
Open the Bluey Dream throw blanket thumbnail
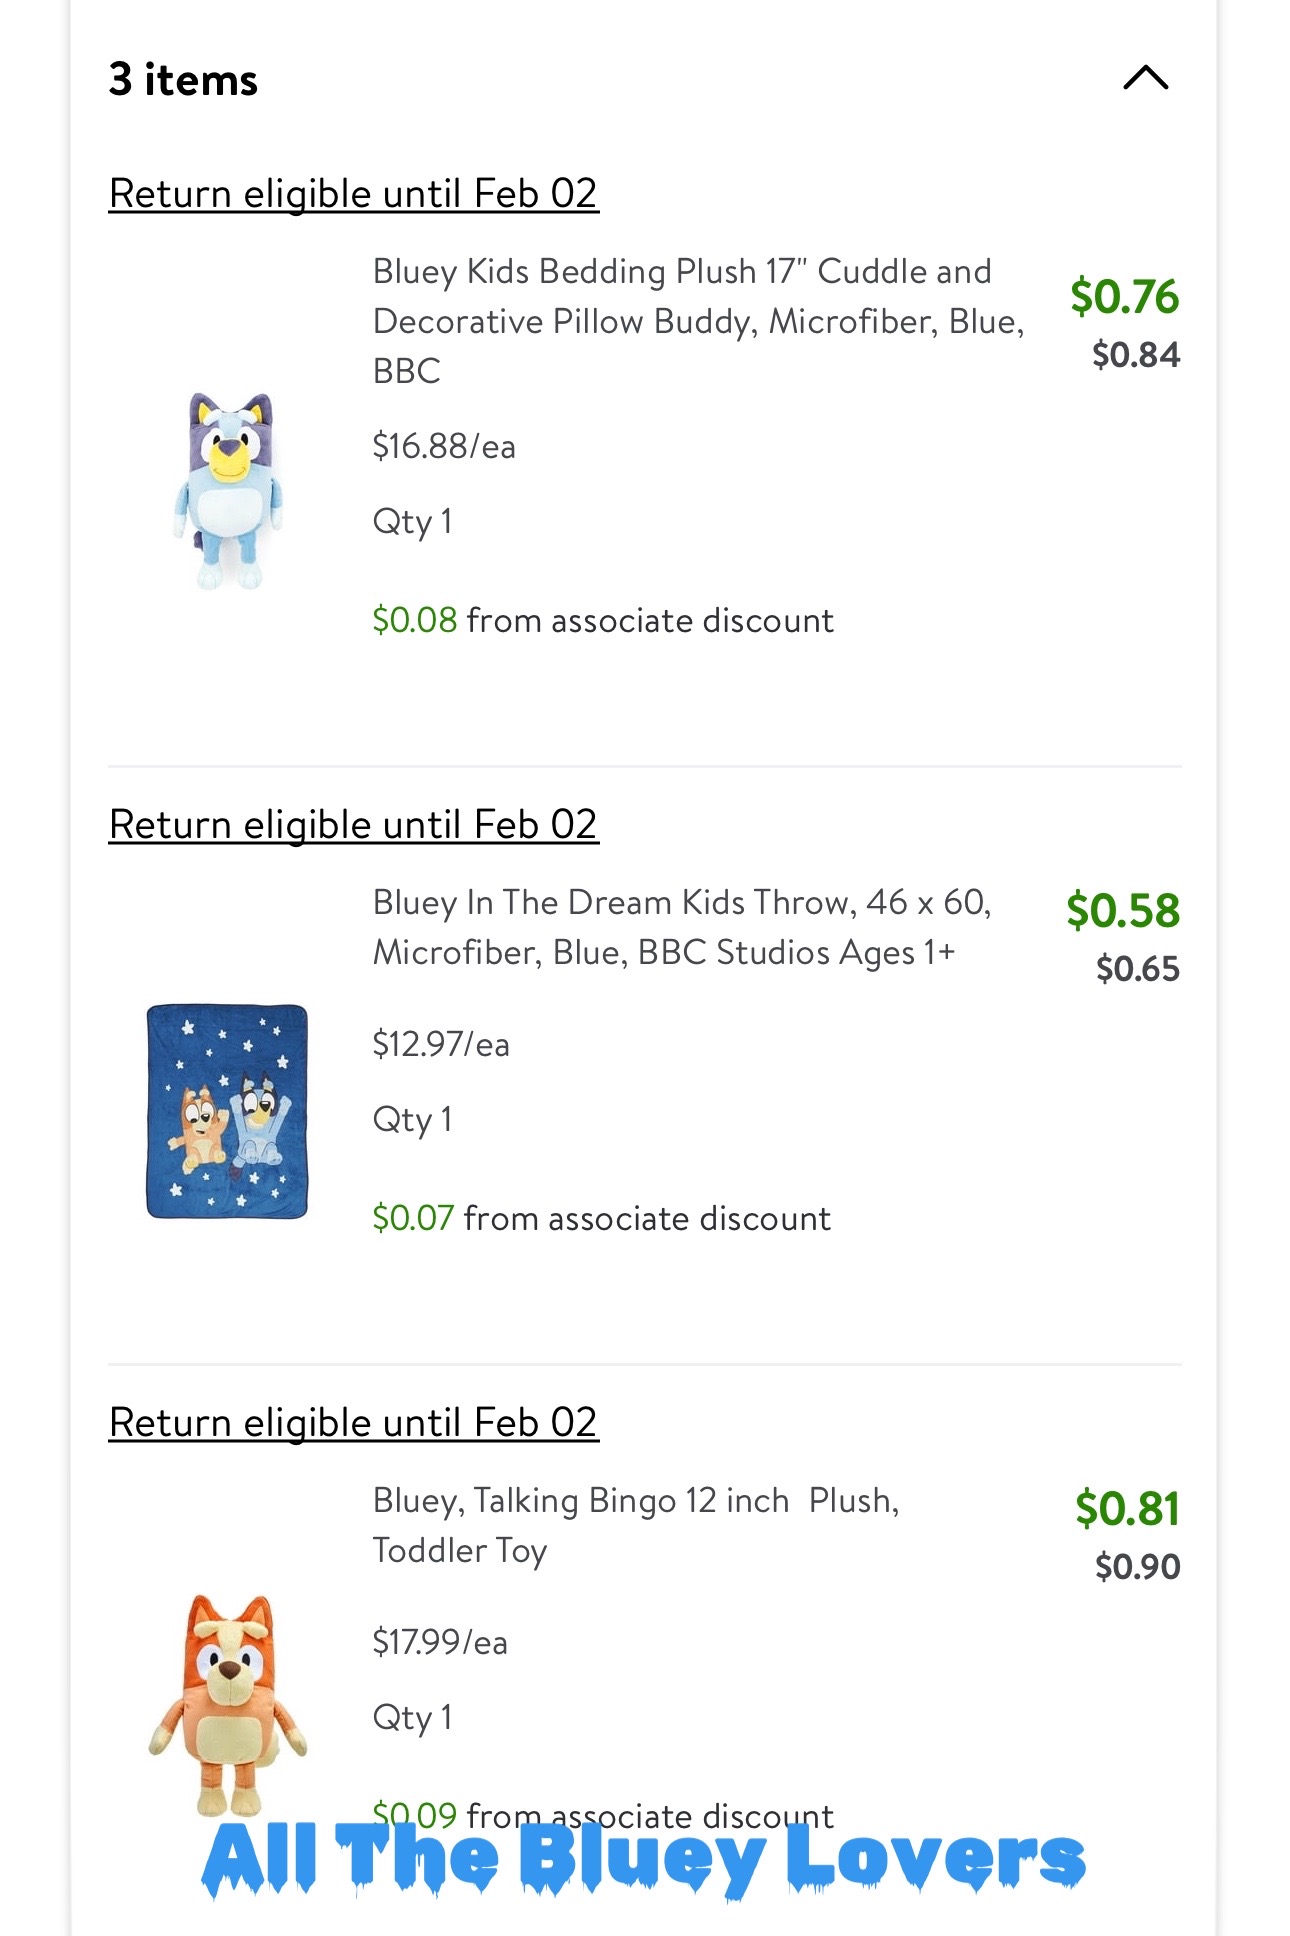tap(227, 1111)
